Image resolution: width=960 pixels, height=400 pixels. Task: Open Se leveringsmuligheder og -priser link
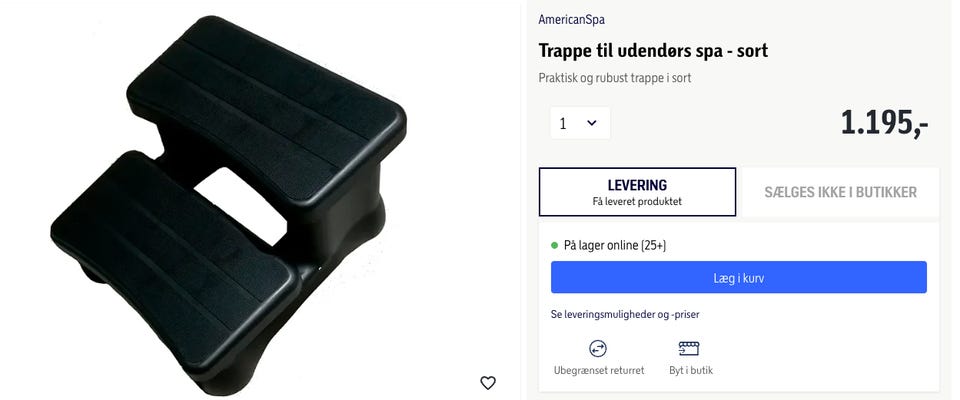click(x=625, y=314)
